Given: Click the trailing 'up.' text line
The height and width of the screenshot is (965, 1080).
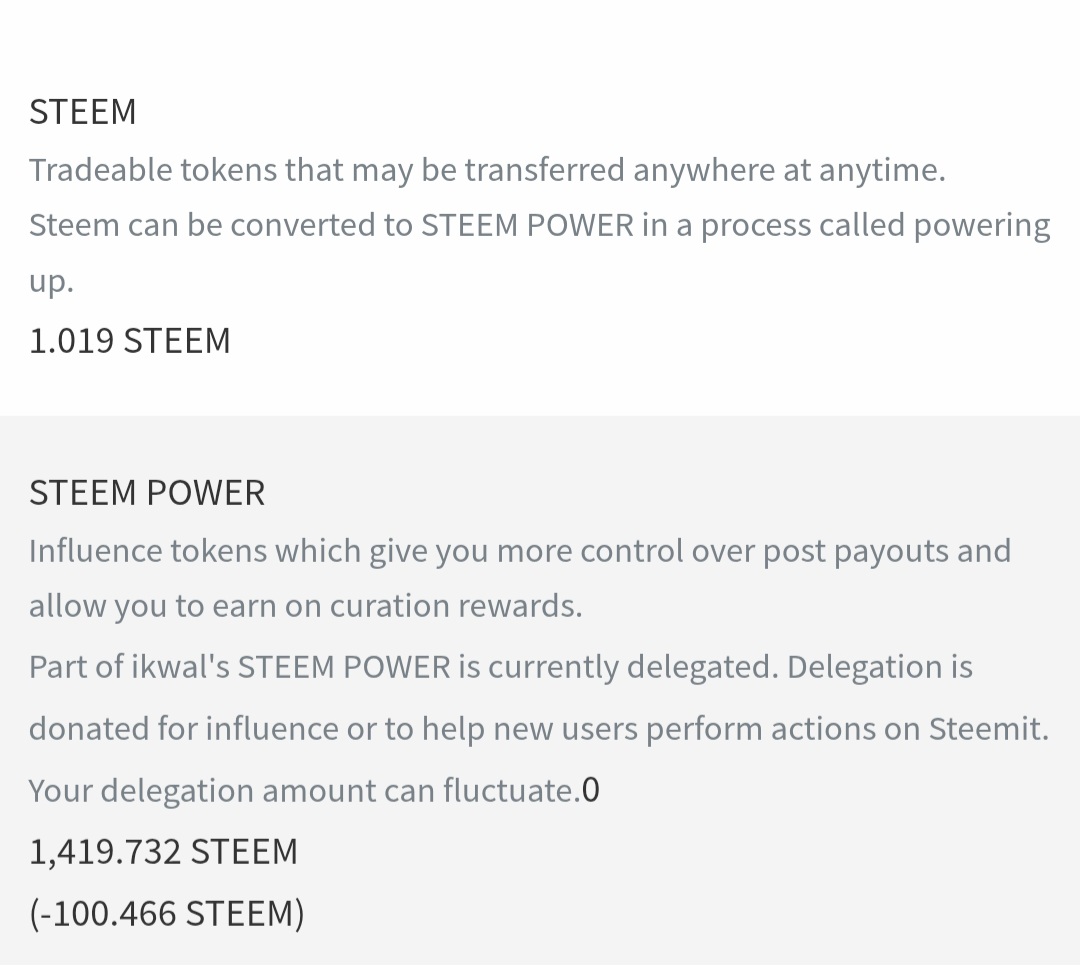Looking at the screenshot, I should [51, 281].
